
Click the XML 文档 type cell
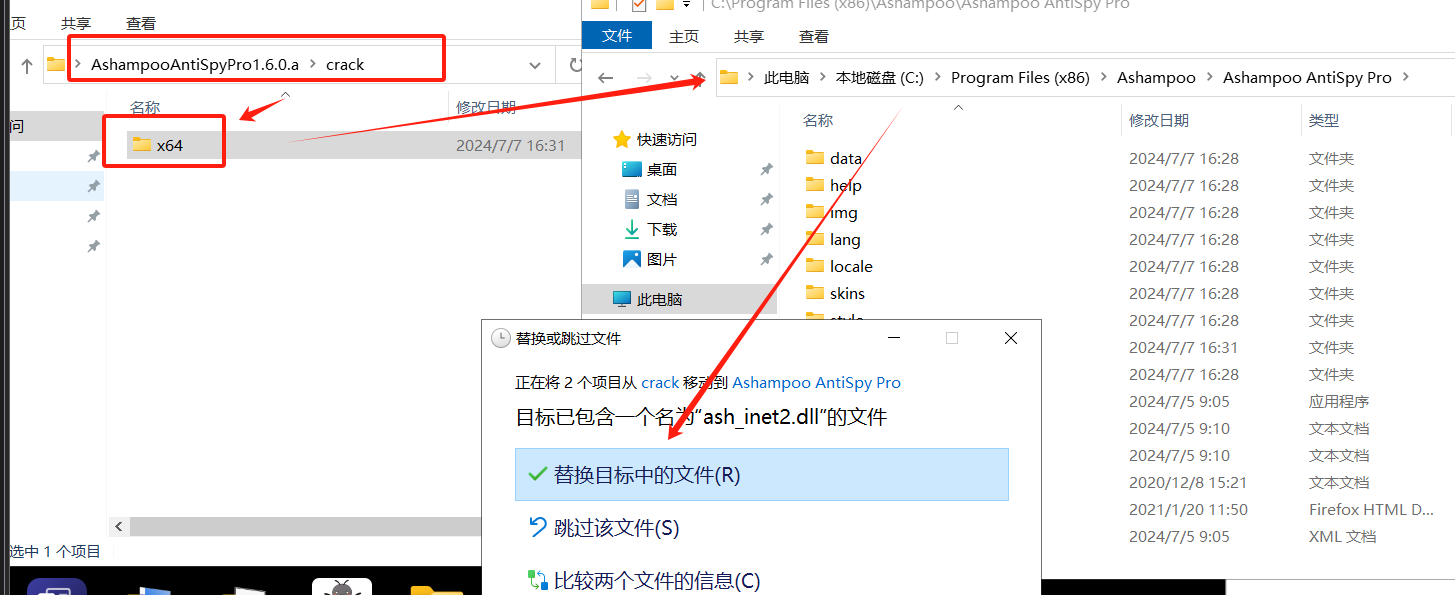[x=1342, y=536]
